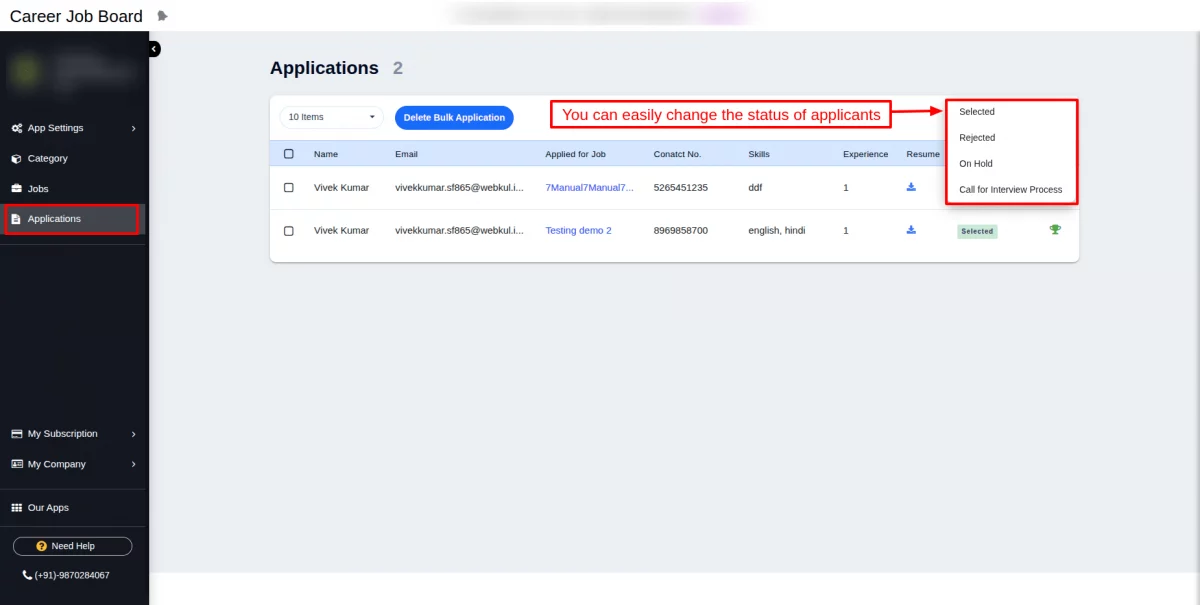The height and width of the screenshot is (605, 1200).
Task: Click the Experience column header
Action: 865,154
